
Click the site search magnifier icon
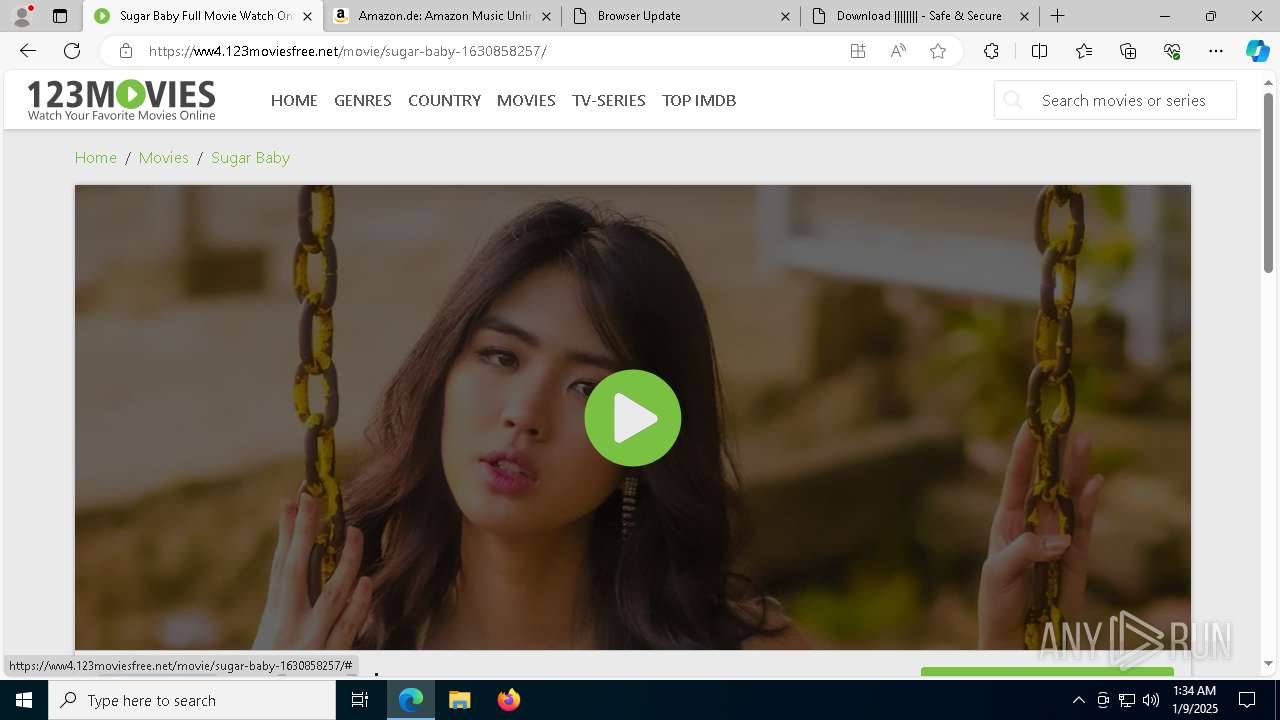1013,100
